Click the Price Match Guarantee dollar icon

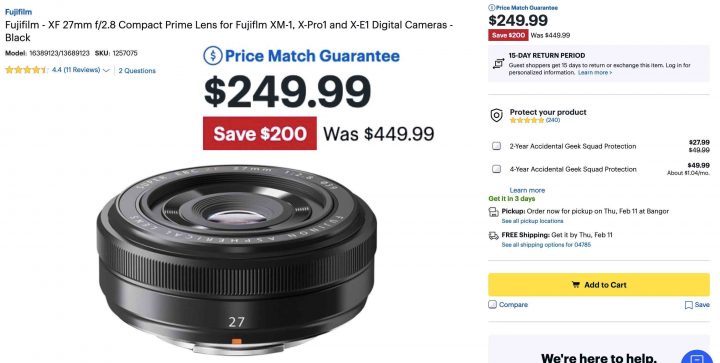pos(213,56)
